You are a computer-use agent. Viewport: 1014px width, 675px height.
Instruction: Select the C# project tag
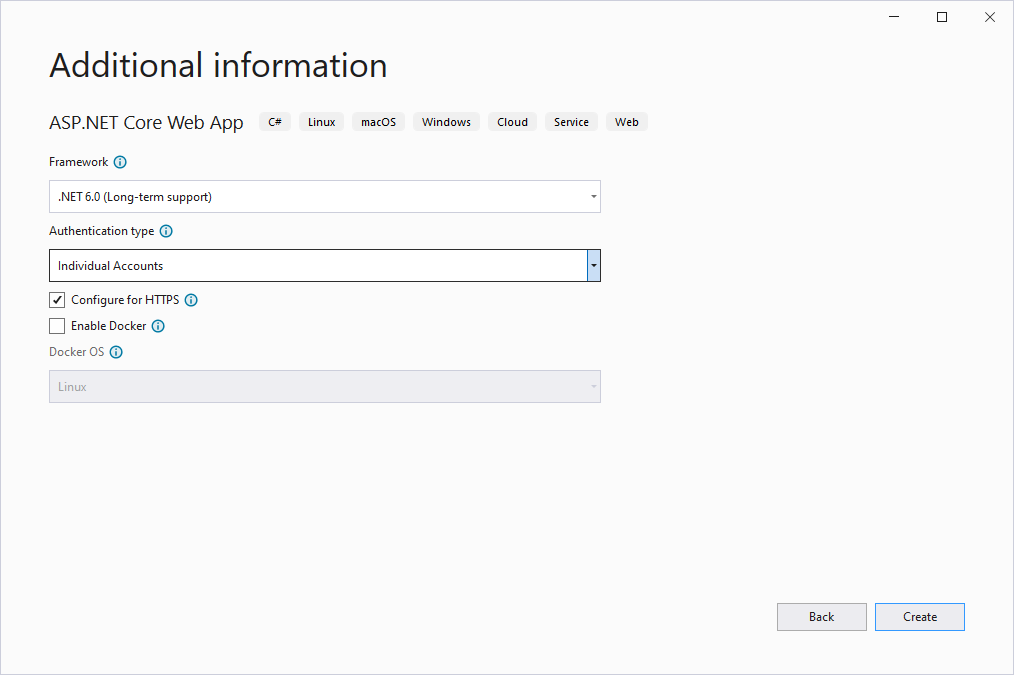(274, 121)
